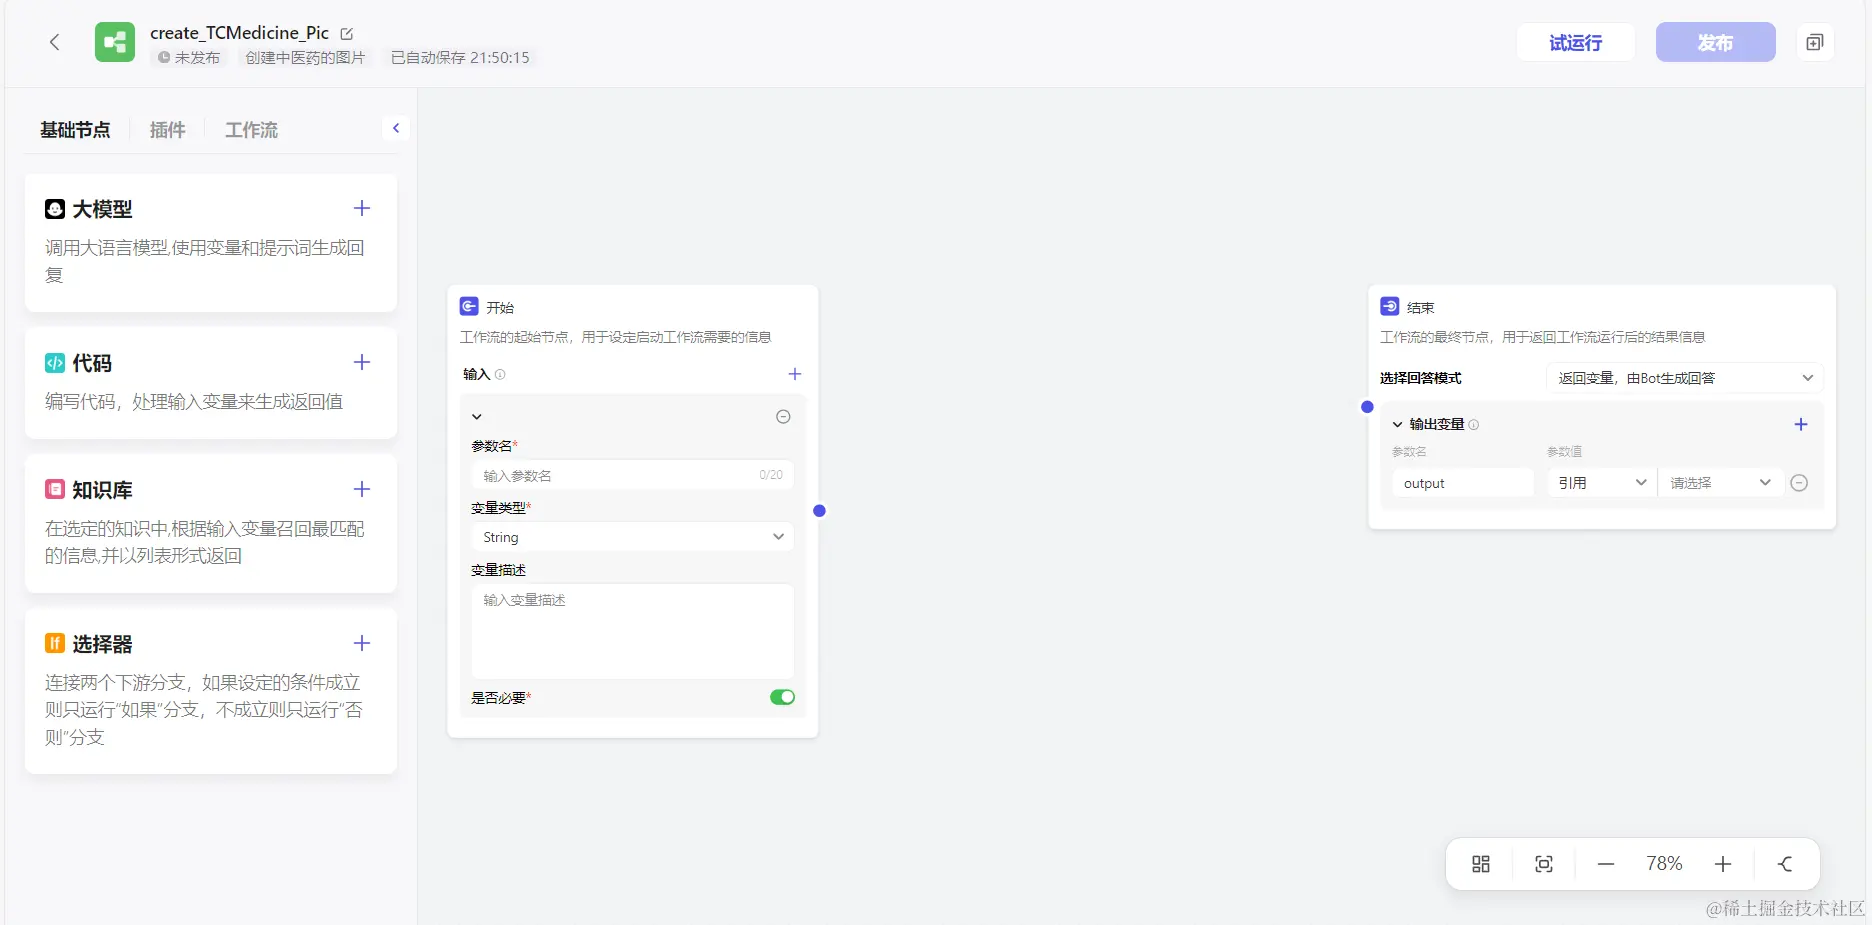Go back using the left arrow icon
Screen dimensions: 1872x925
tap(55, 42)
